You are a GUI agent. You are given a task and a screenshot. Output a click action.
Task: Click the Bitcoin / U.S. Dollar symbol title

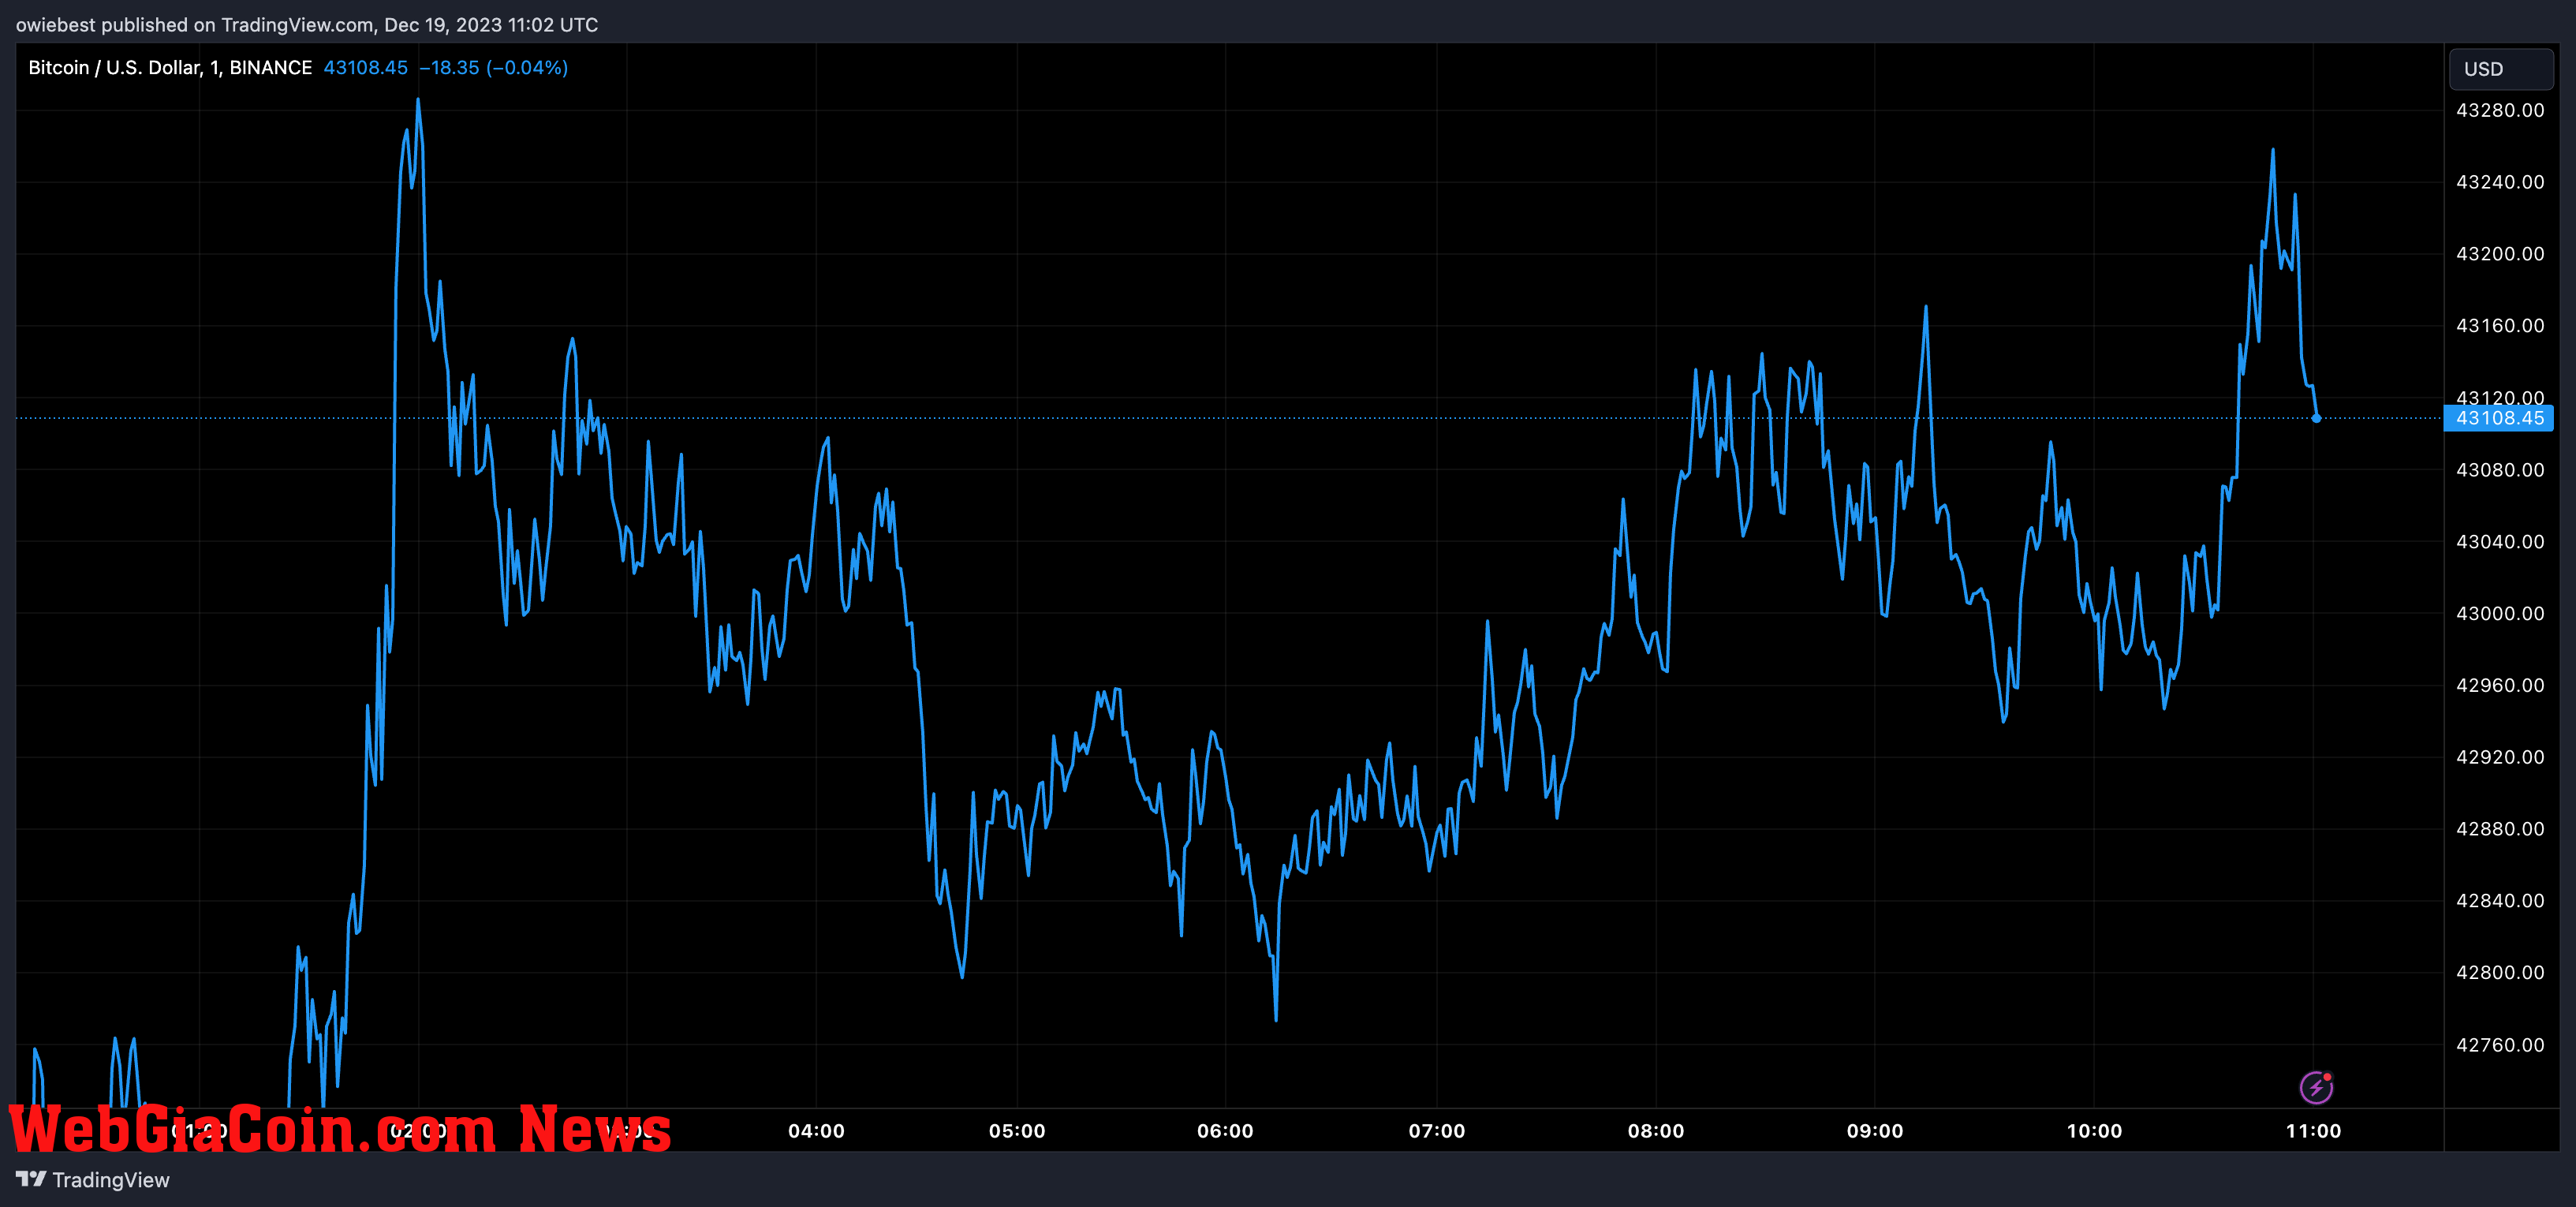(x=170, y=67)
